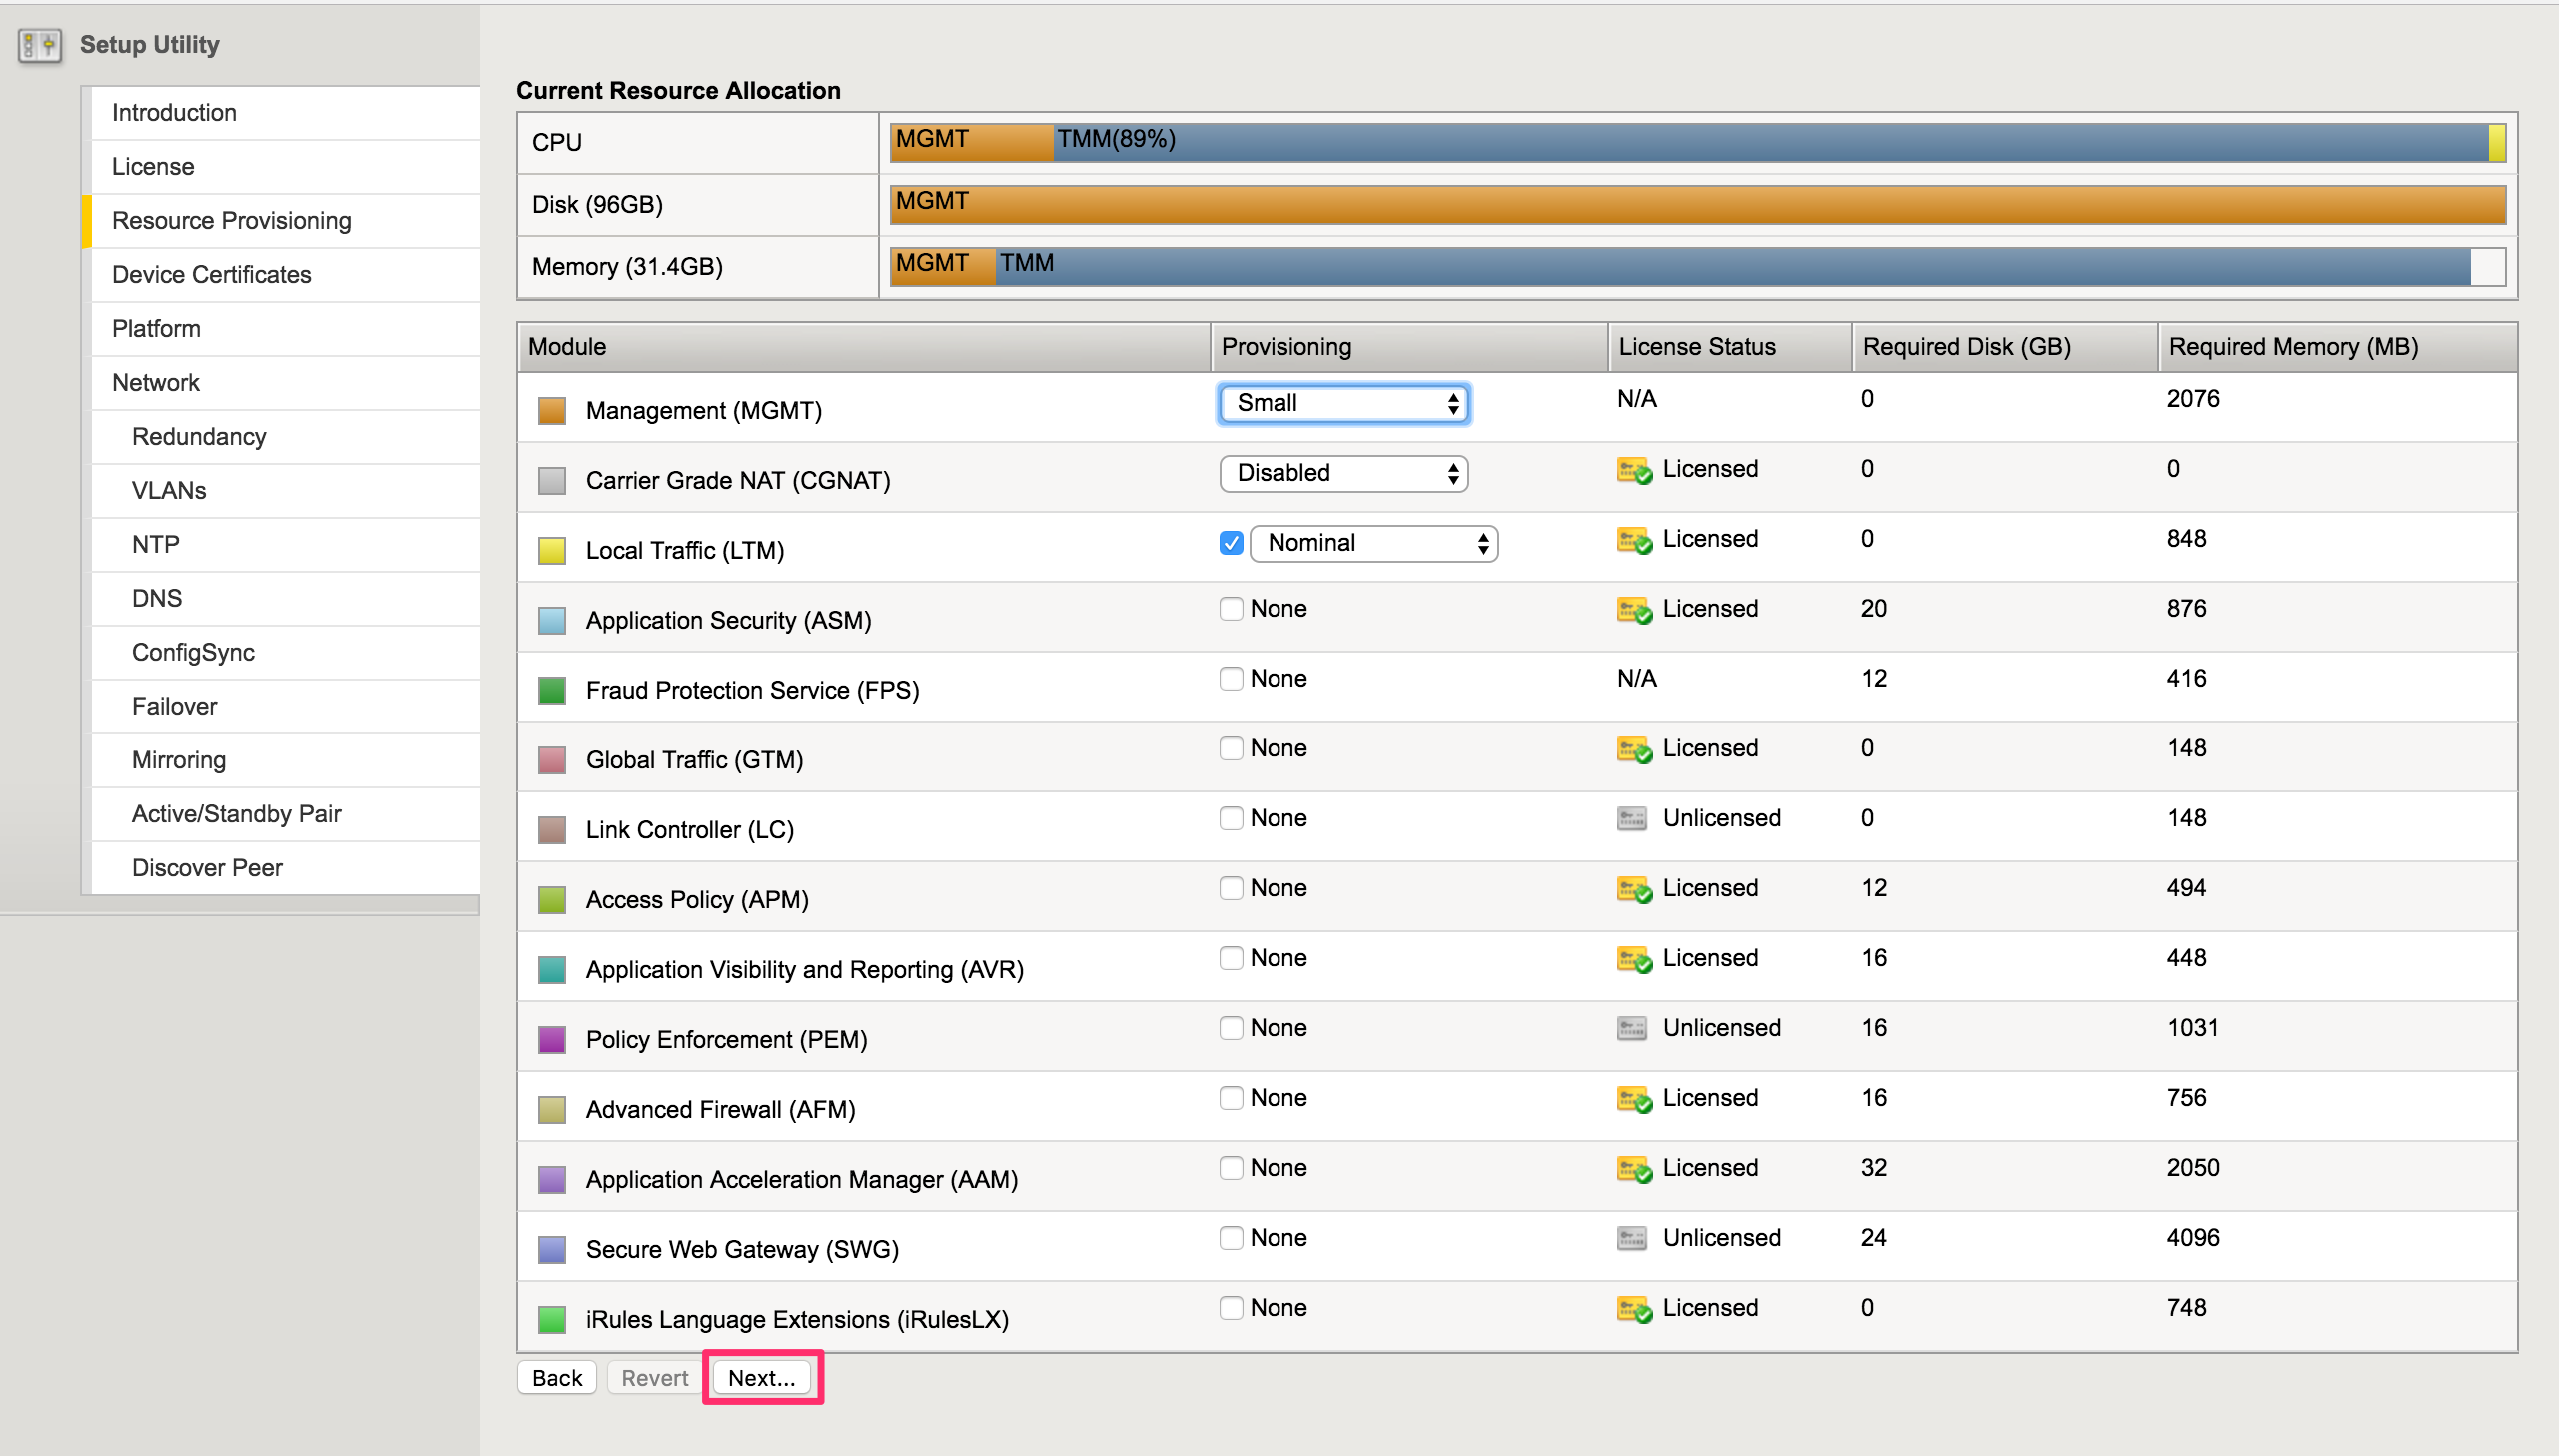
Task: Open Failover in sidebar
Action: [285, 707]
